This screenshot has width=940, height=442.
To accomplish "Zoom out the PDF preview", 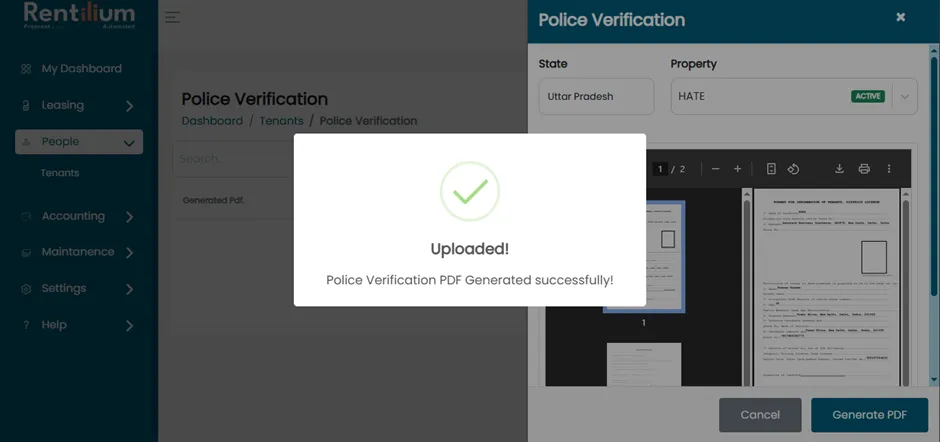I will click(x=715, y=169).
